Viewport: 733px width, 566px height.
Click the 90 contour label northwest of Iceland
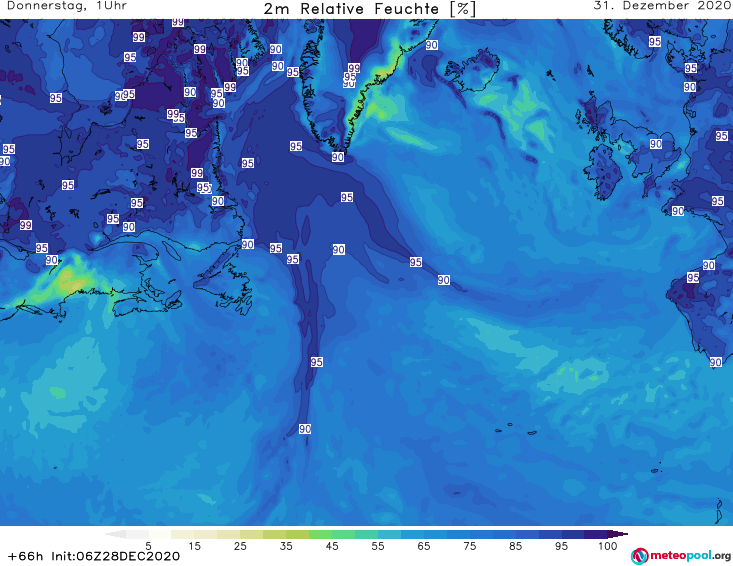tap(431, 45)
